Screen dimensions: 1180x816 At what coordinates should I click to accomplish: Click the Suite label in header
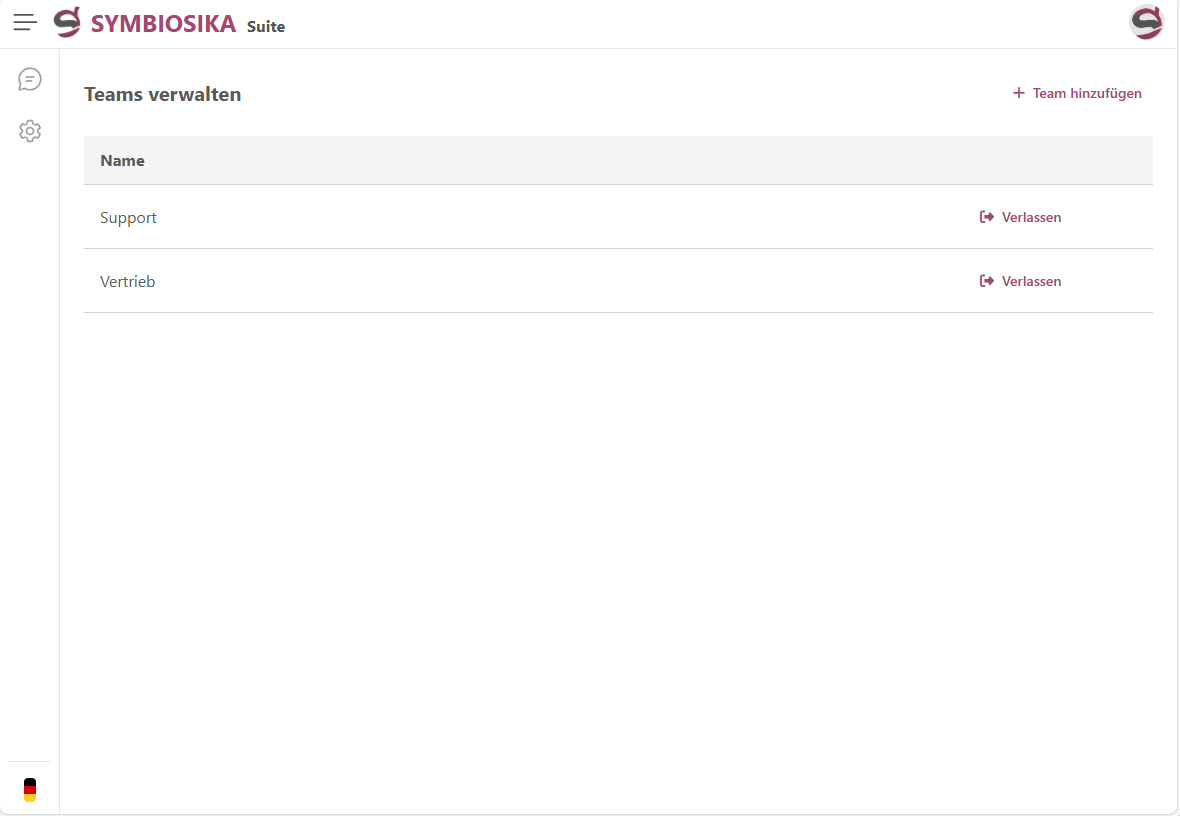[x=266, y=27]
